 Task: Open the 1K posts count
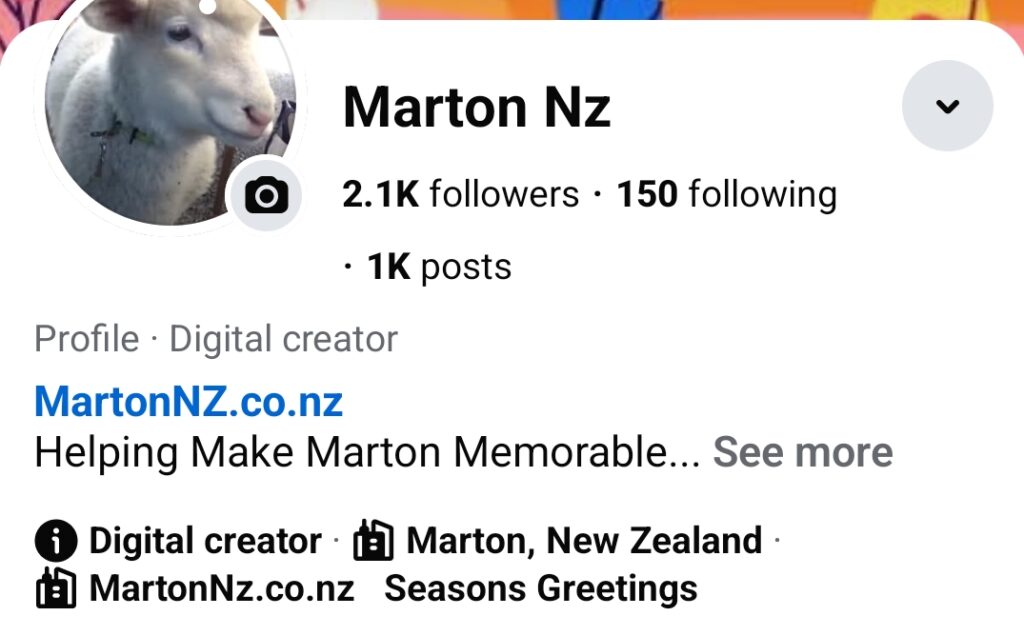[x=439, y=266]
